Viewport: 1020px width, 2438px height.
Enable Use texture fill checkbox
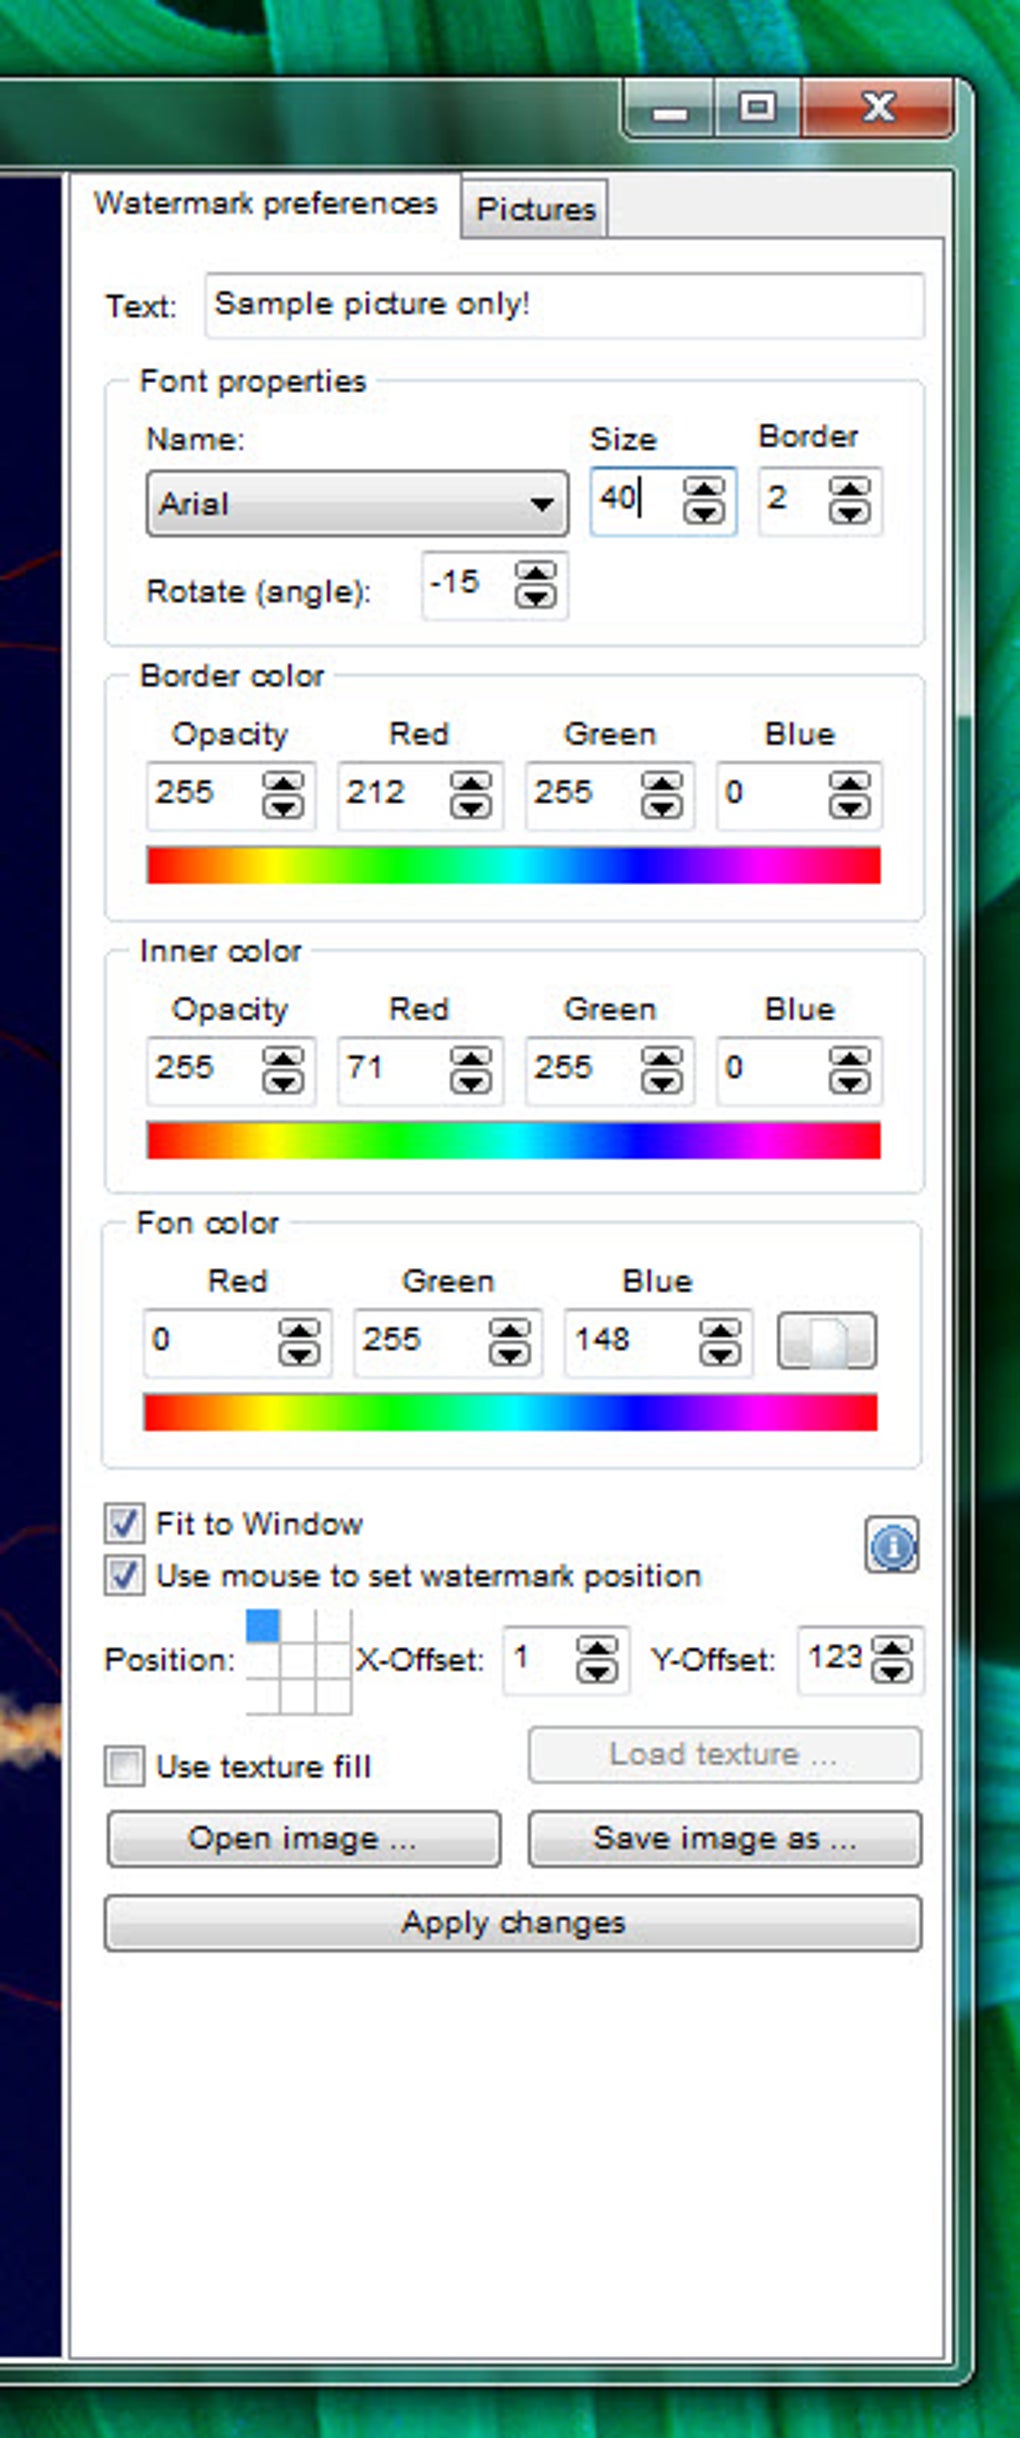pyautogui.click(x=124, y=1766)
